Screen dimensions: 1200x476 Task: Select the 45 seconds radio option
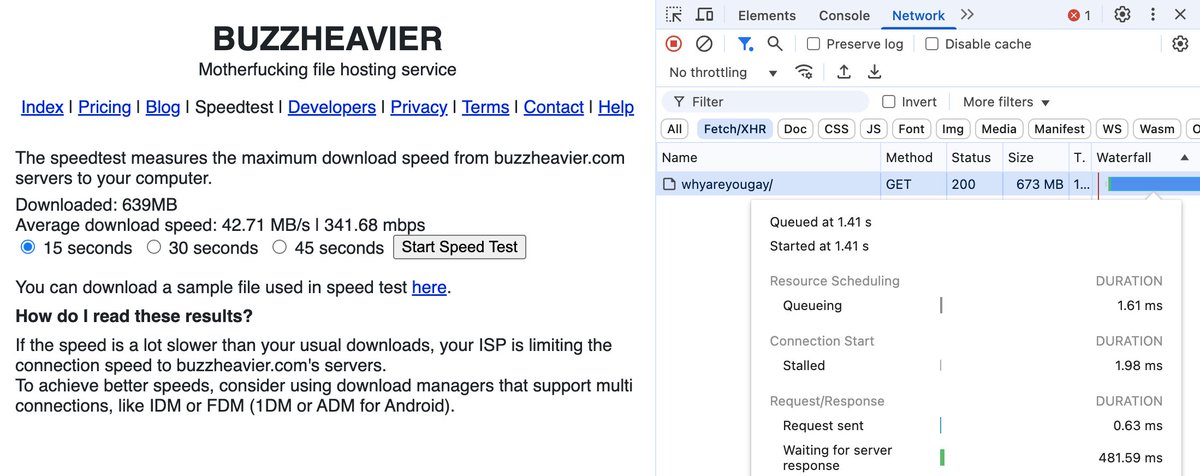pos(280,247)
